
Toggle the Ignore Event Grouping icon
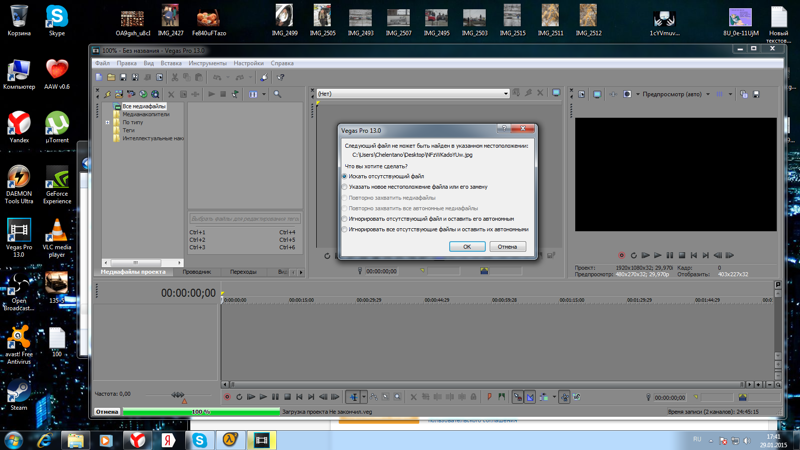577,397
